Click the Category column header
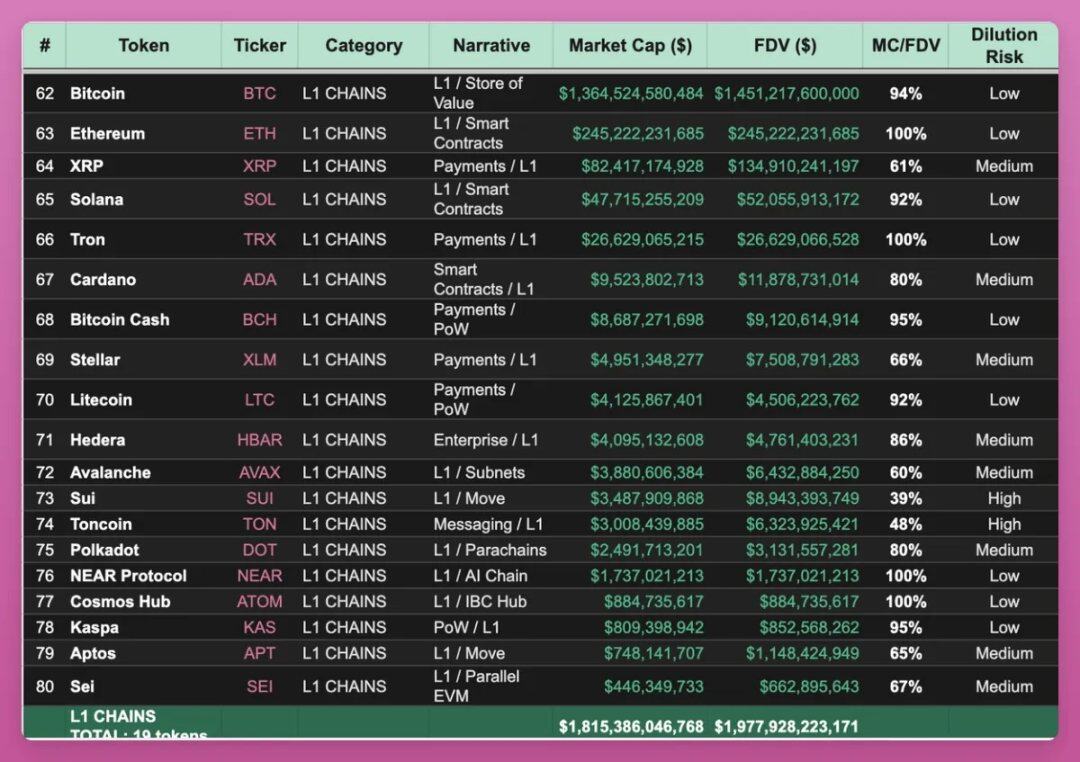The height and width of the screenshot is (762, 1080). [363, 45]
